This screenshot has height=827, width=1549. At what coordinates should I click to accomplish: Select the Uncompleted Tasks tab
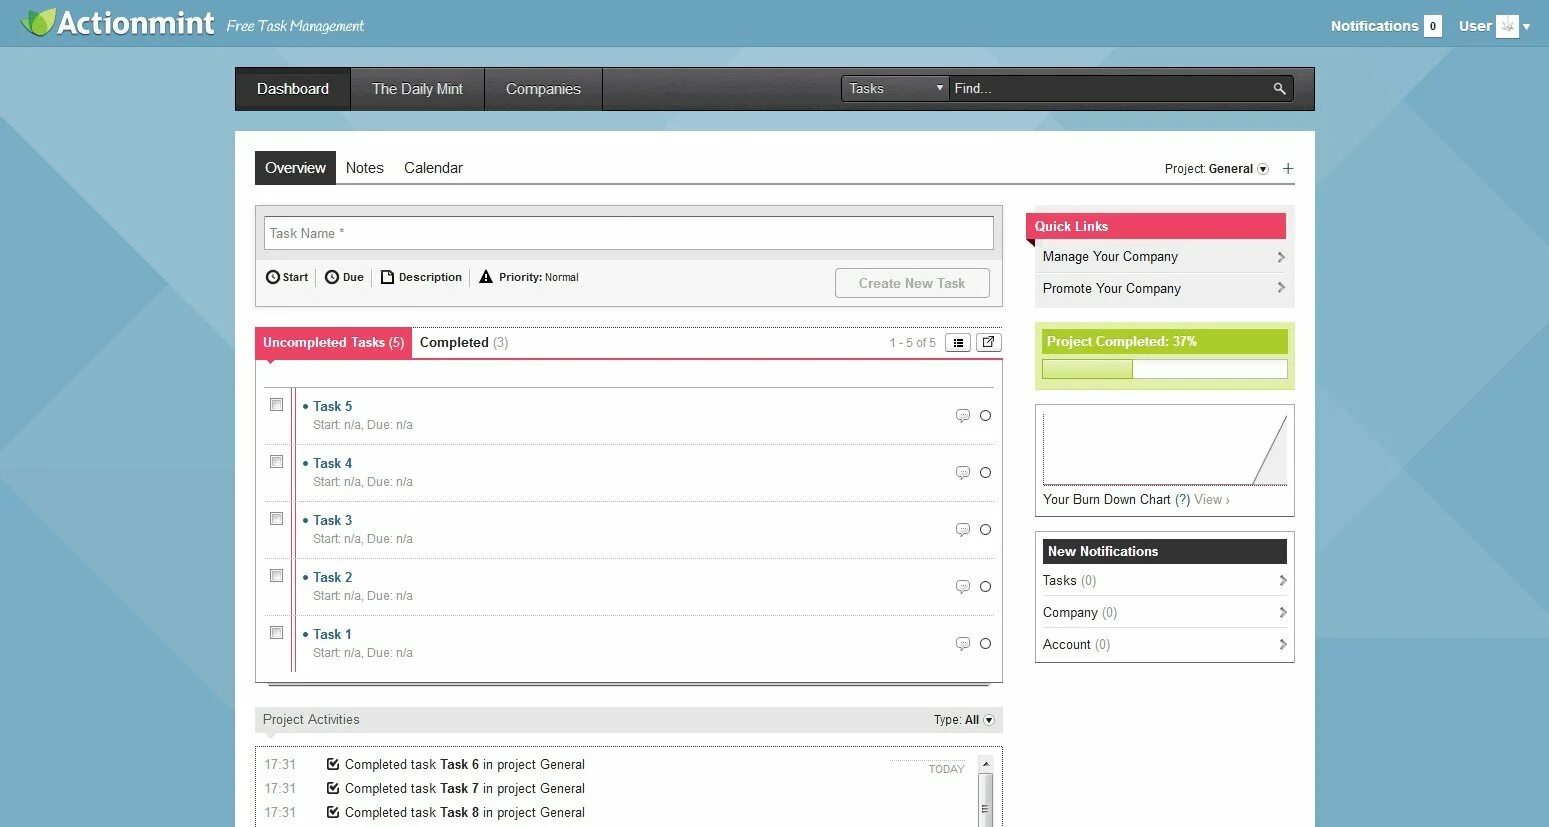click(x=333, y=342)
